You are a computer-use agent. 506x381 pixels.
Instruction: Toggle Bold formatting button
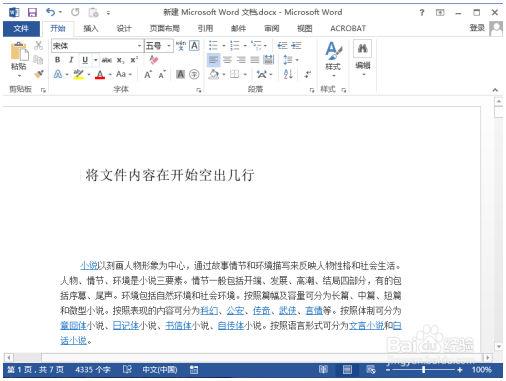[57, 60]
